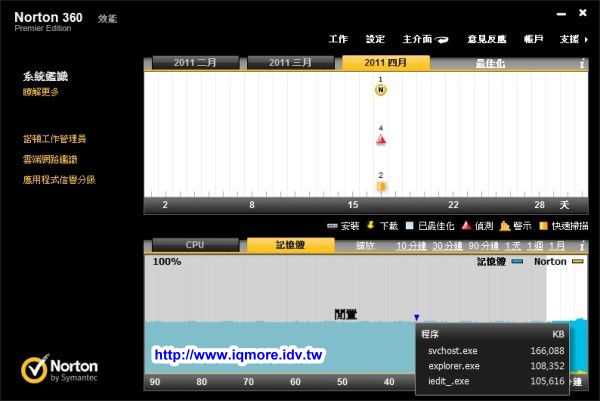Click iedit_.exe in process popup
The height and width of the screenshot is (401, 600).
448,381
